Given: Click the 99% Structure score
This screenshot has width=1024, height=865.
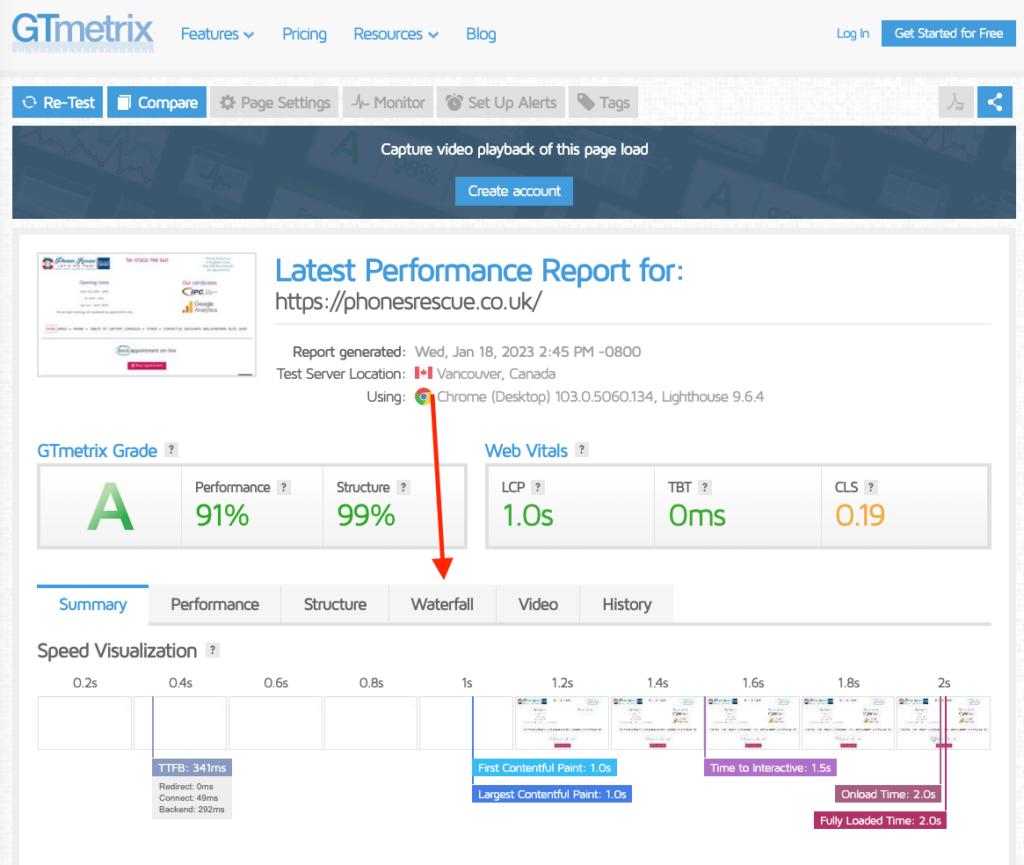Looking at the screenshot, I should click(366, 516).
